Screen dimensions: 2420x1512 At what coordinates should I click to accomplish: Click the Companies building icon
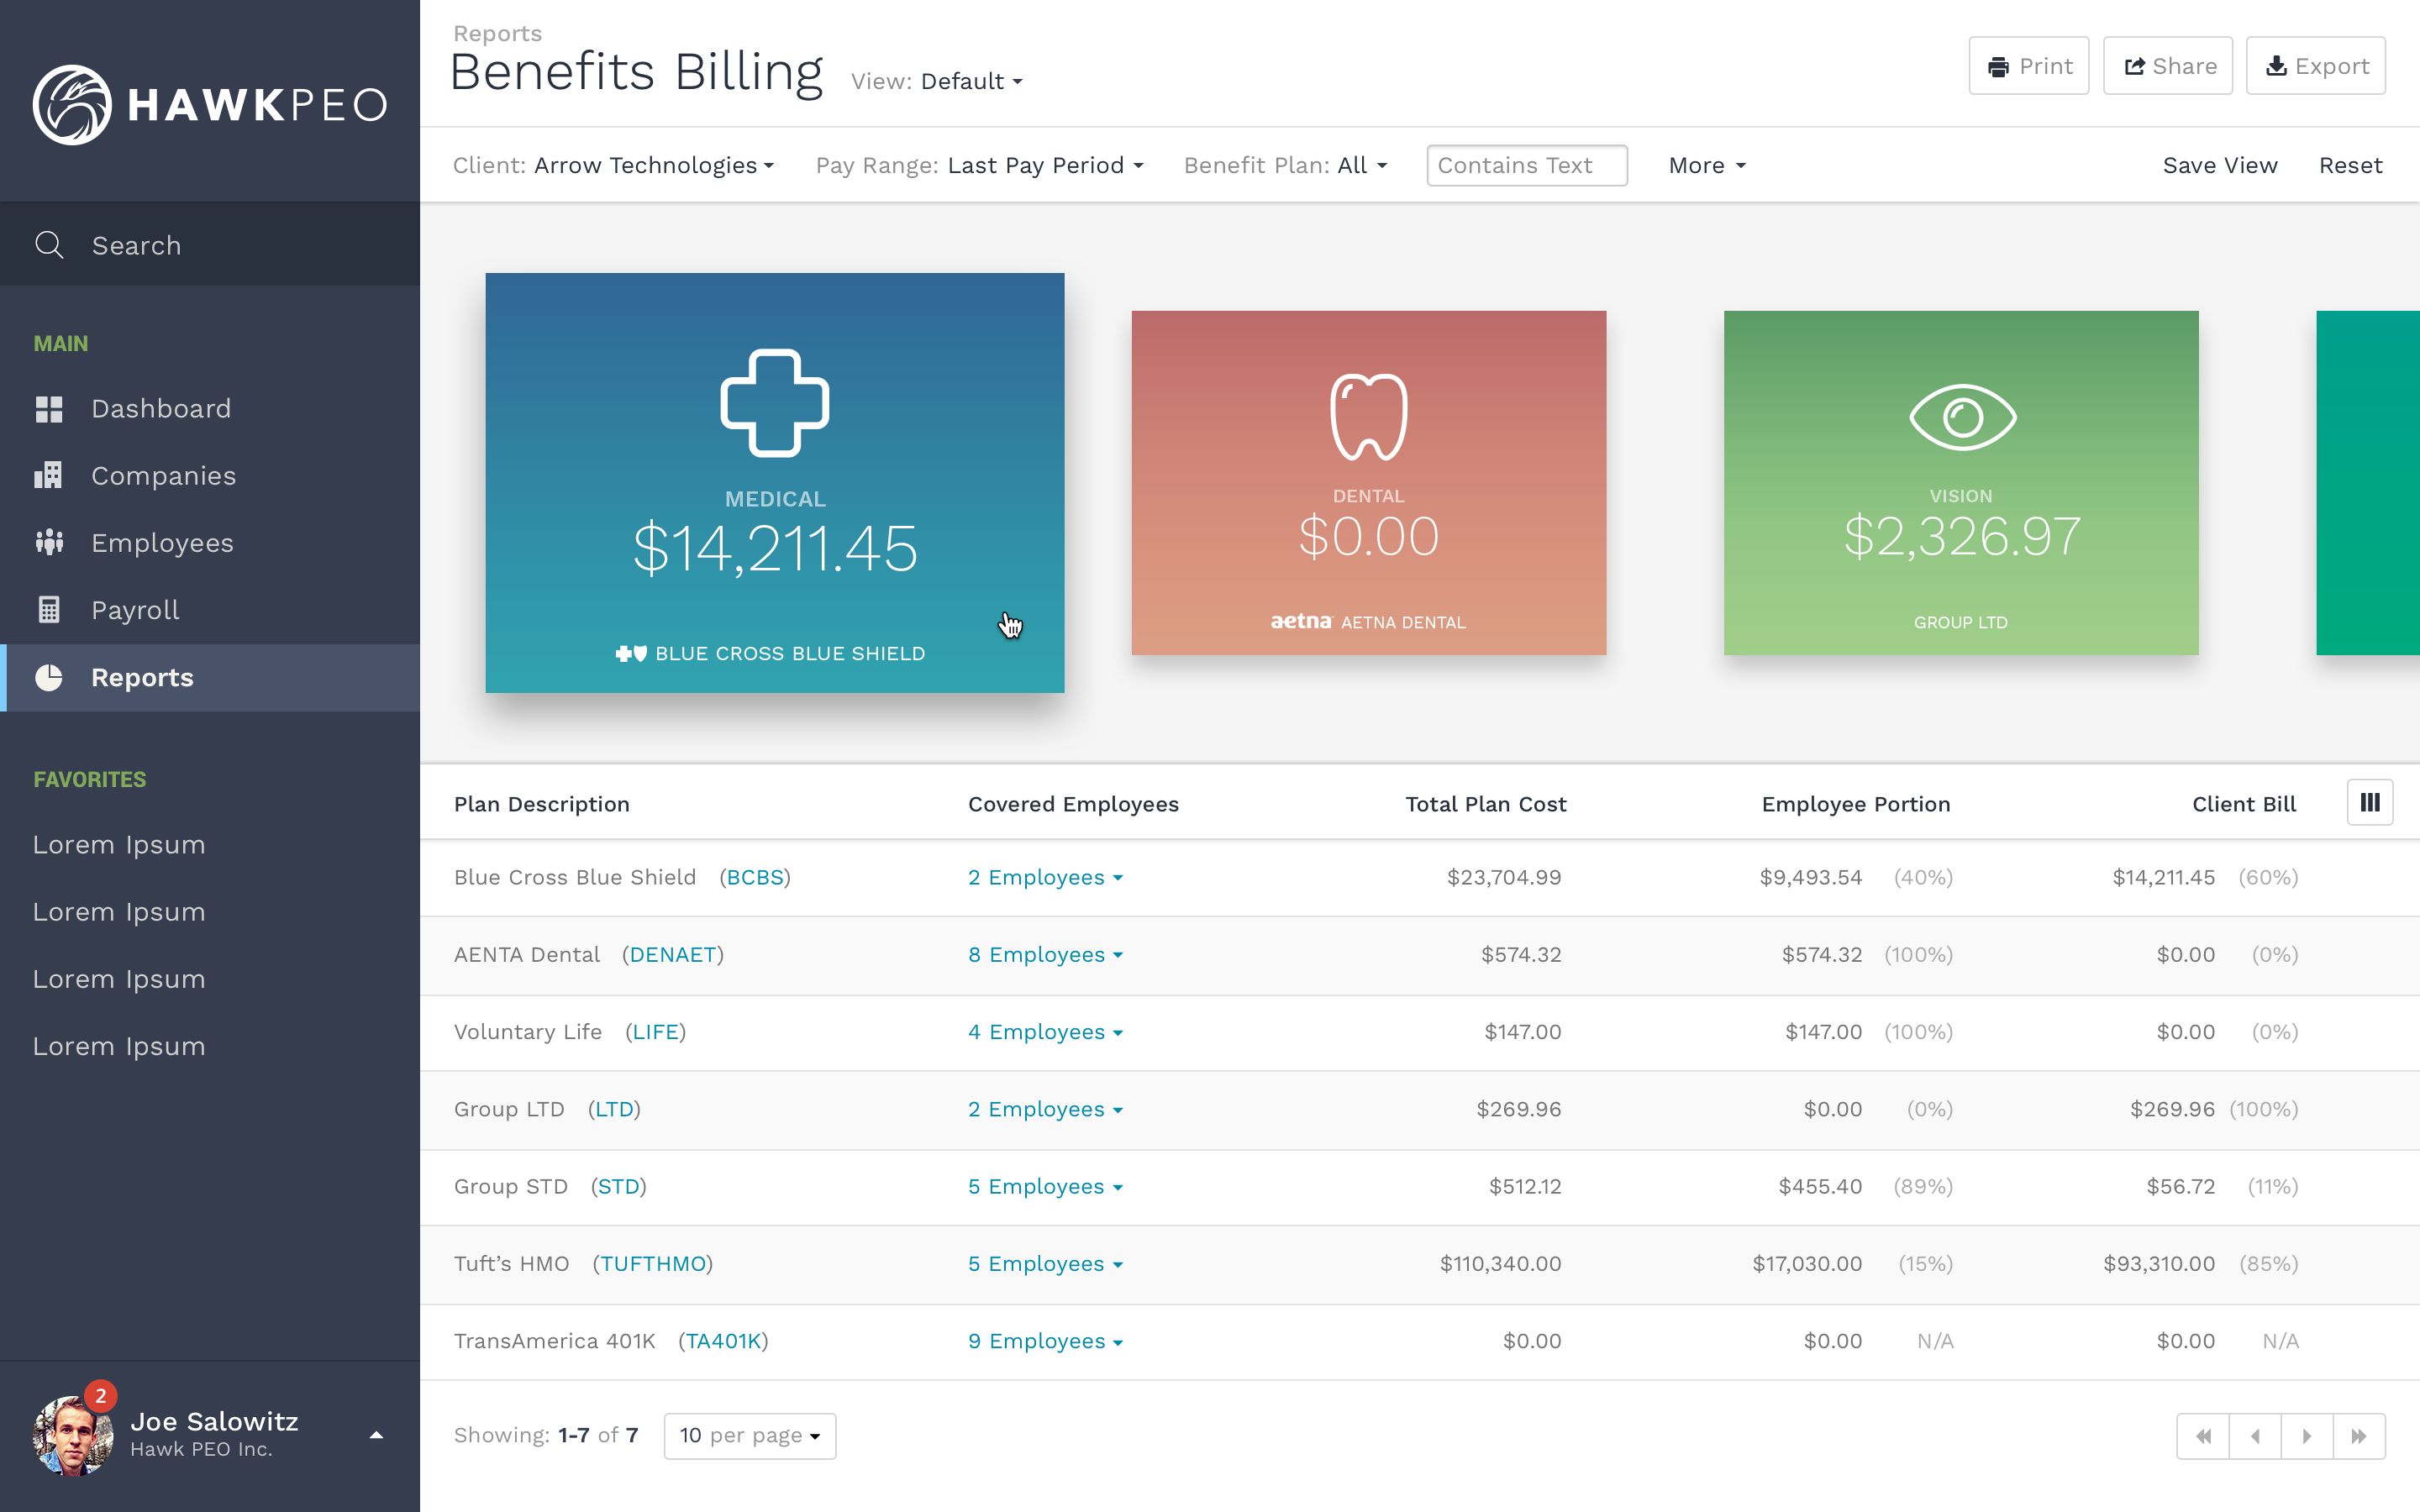click(x=48, y=475)
